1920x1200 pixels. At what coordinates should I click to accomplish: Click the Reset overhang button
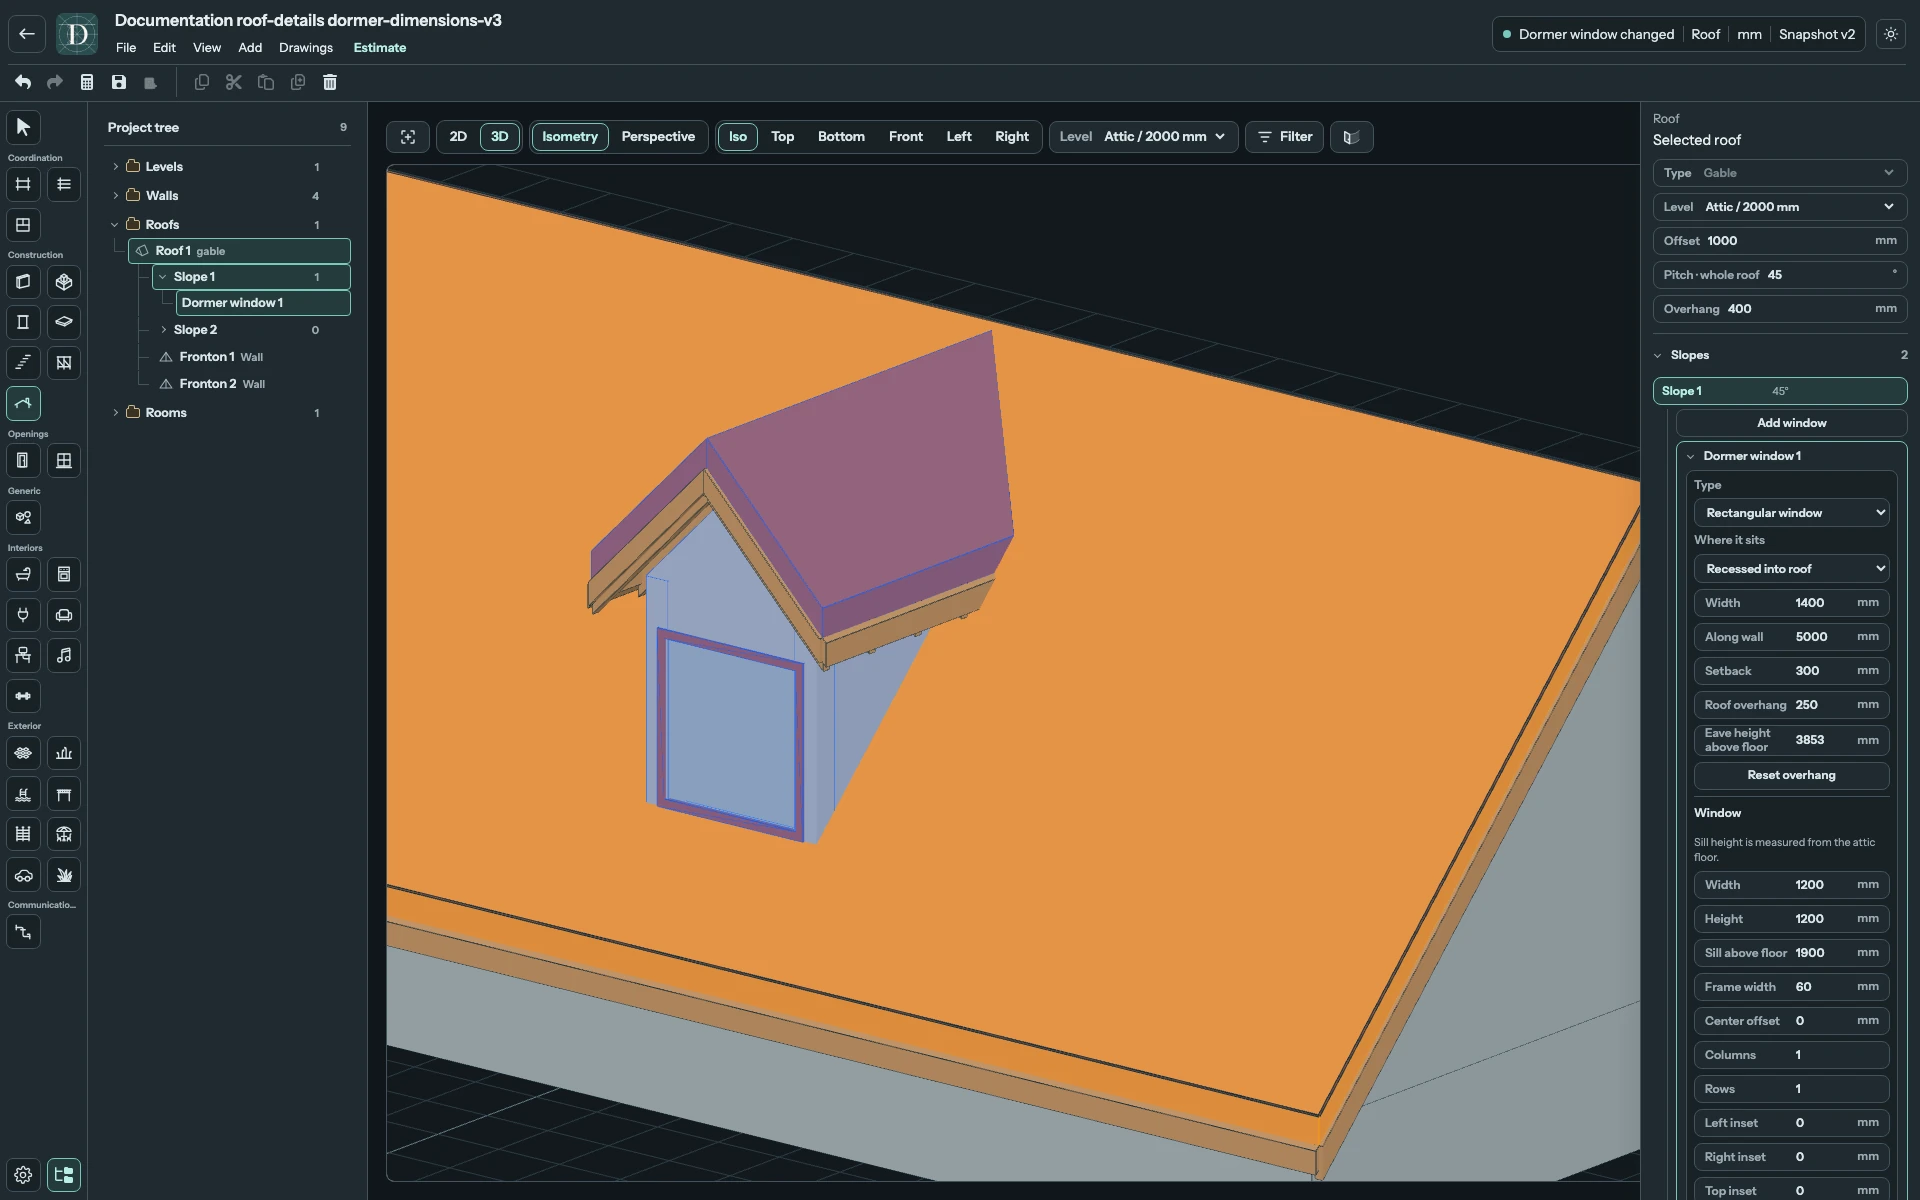click(1792, 775)
